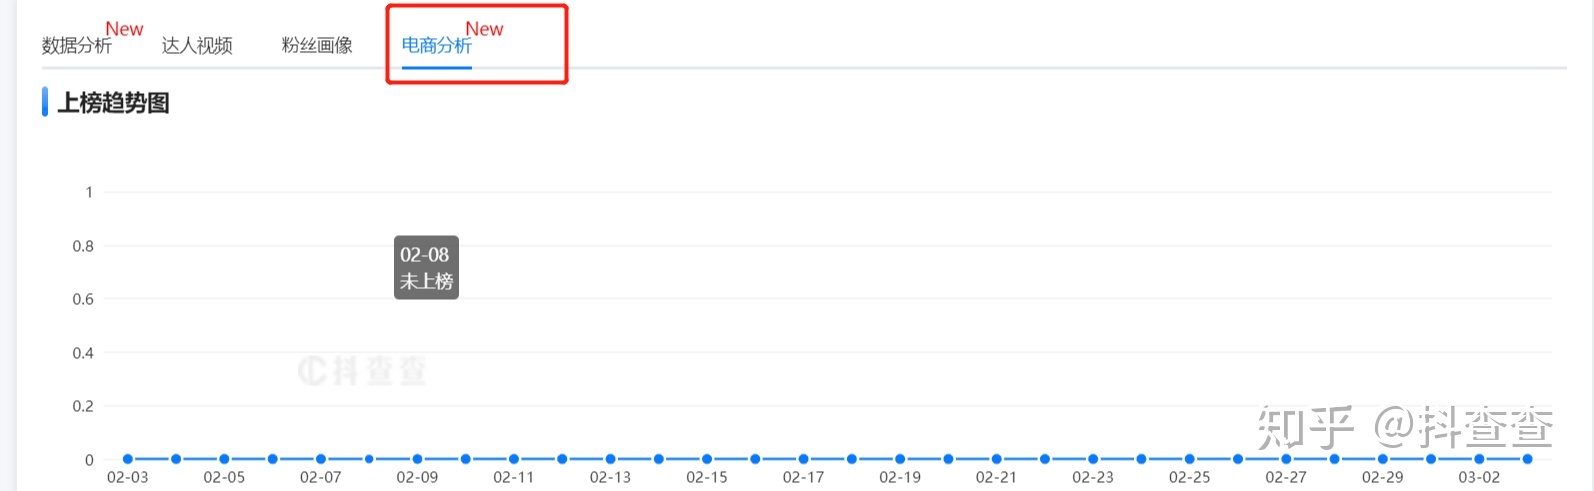Open the 数据分析 tab
Screen dimensions: 1594x491
pyautogui.click(x=77, y=46)
